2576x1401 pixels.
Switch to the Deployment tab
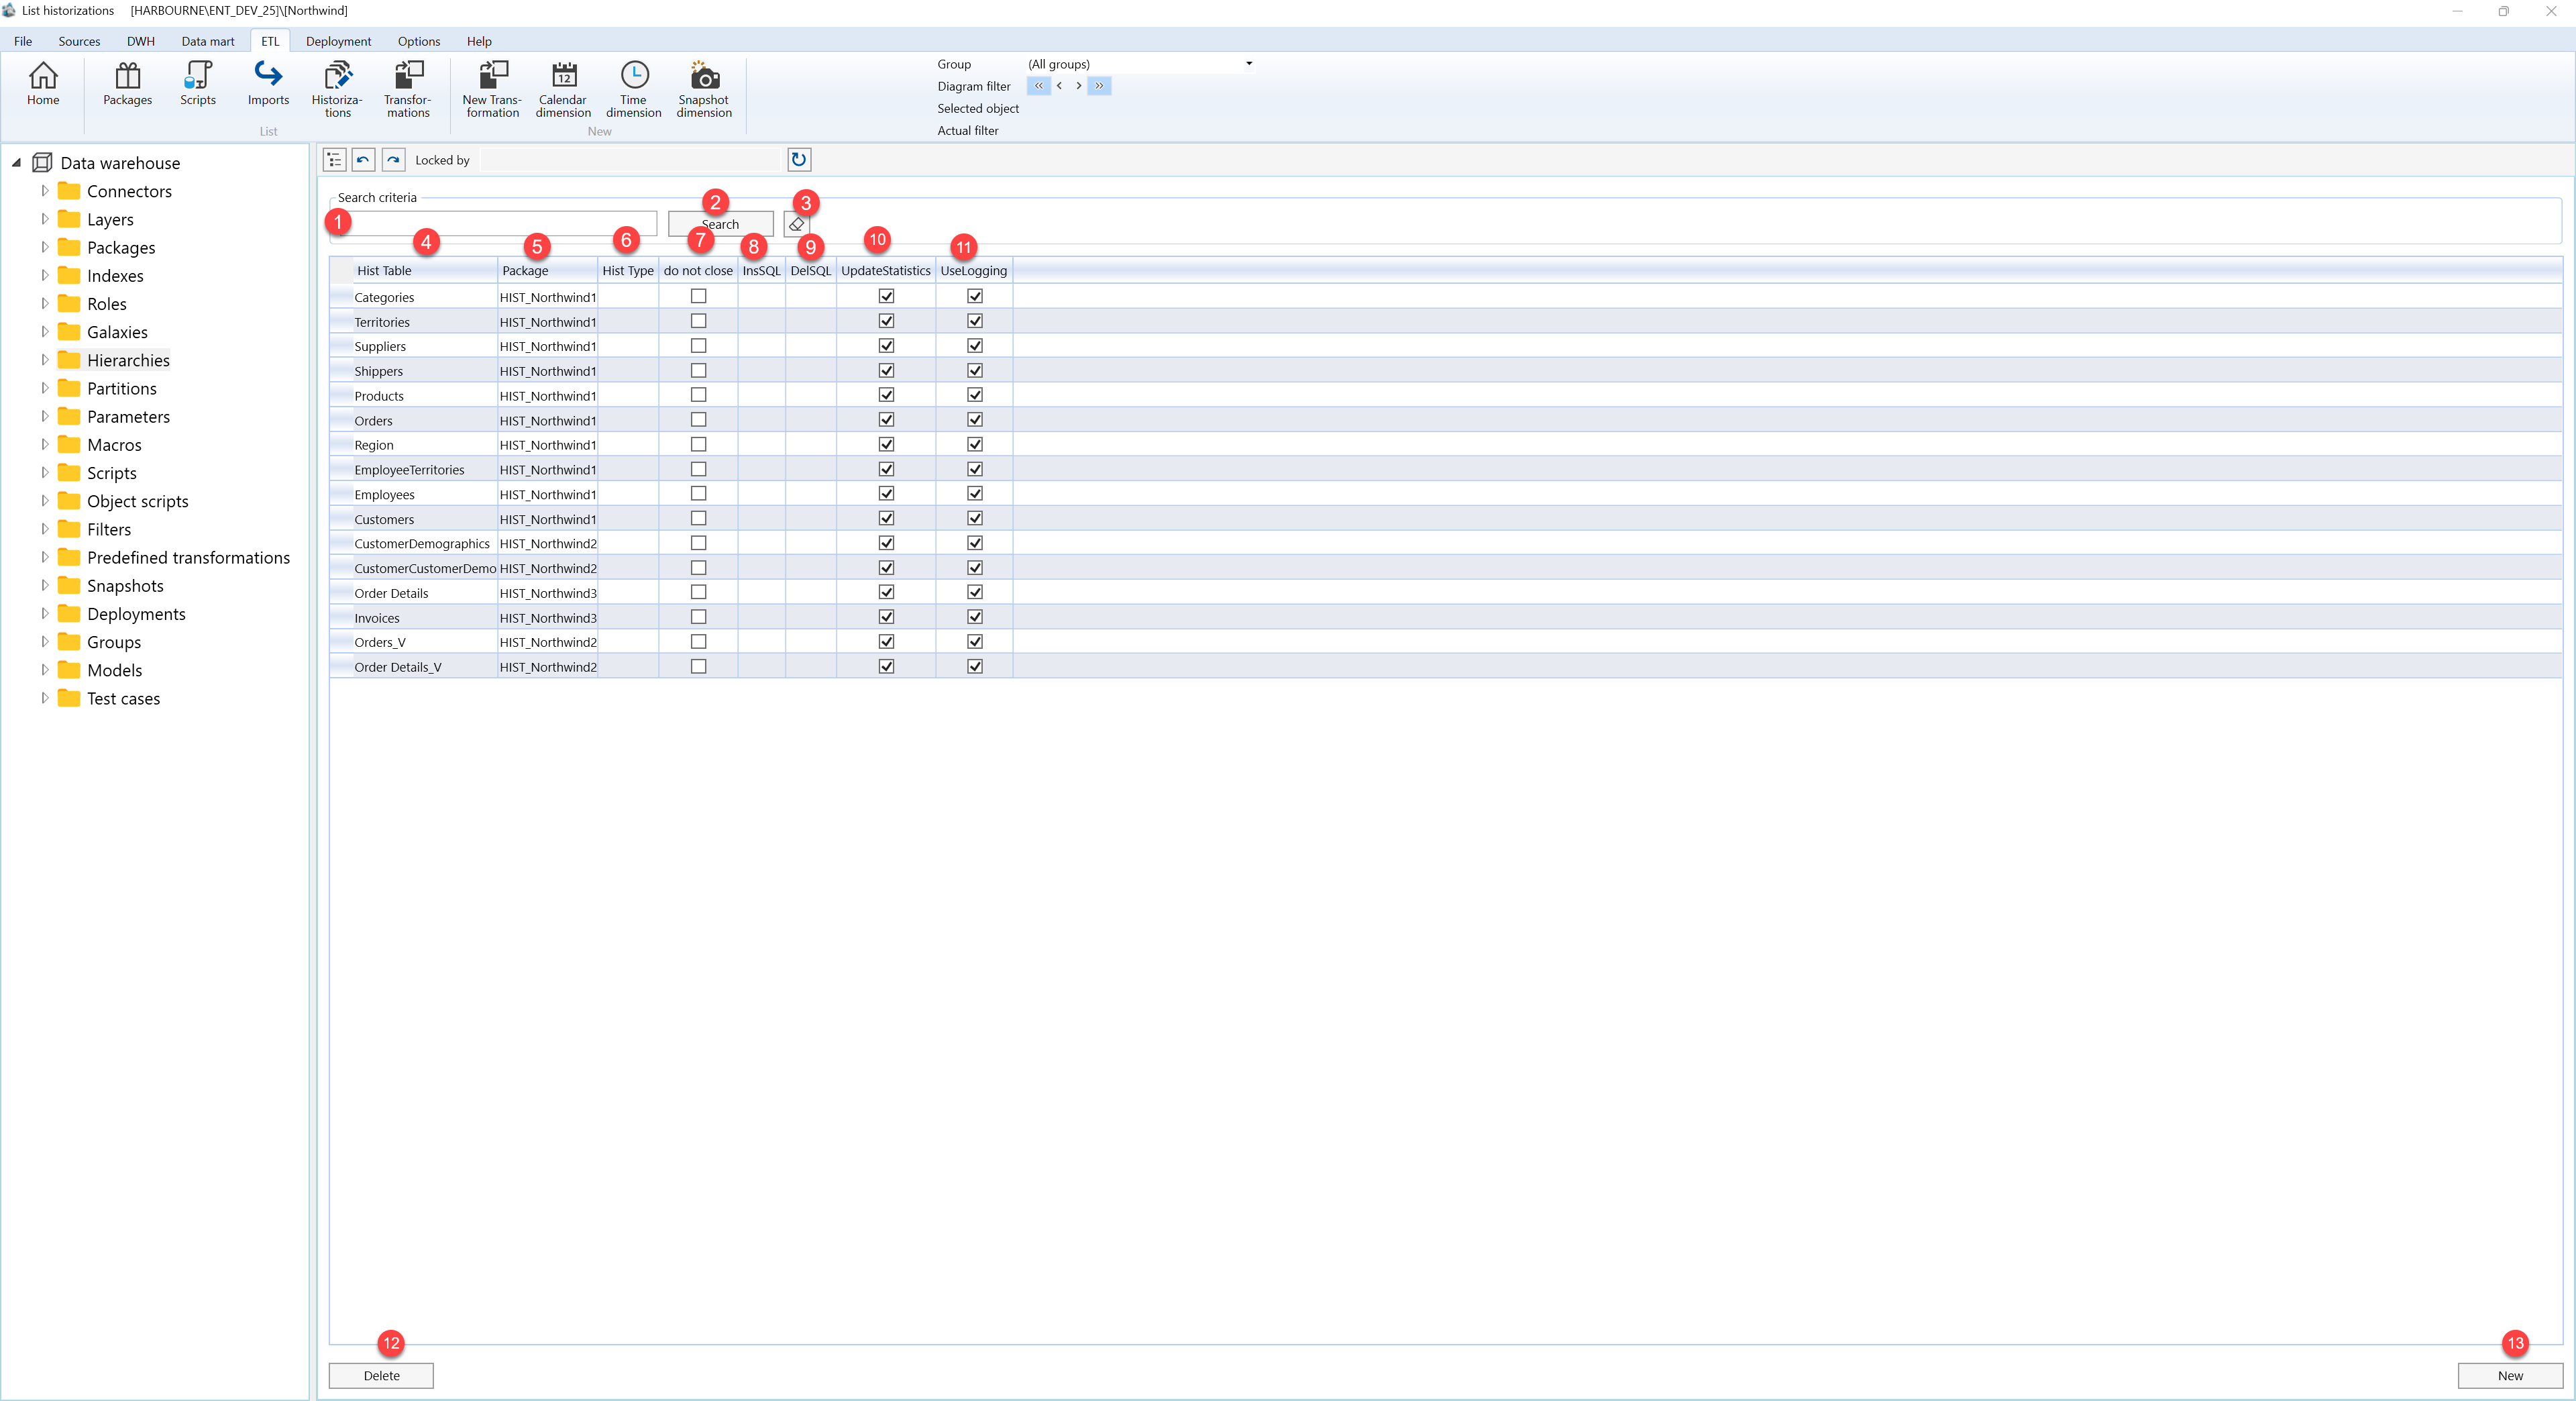tap(338, 41)
